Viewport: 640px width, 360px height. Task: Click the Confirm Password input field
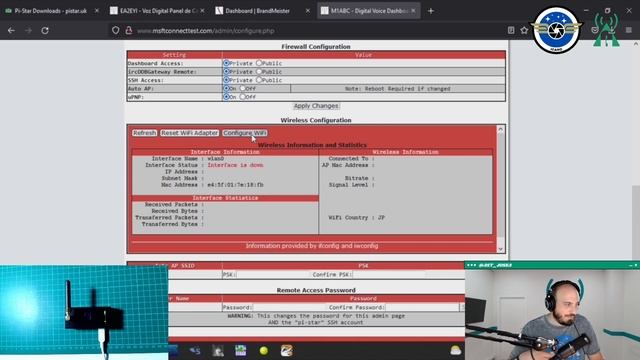pos(422,307)
